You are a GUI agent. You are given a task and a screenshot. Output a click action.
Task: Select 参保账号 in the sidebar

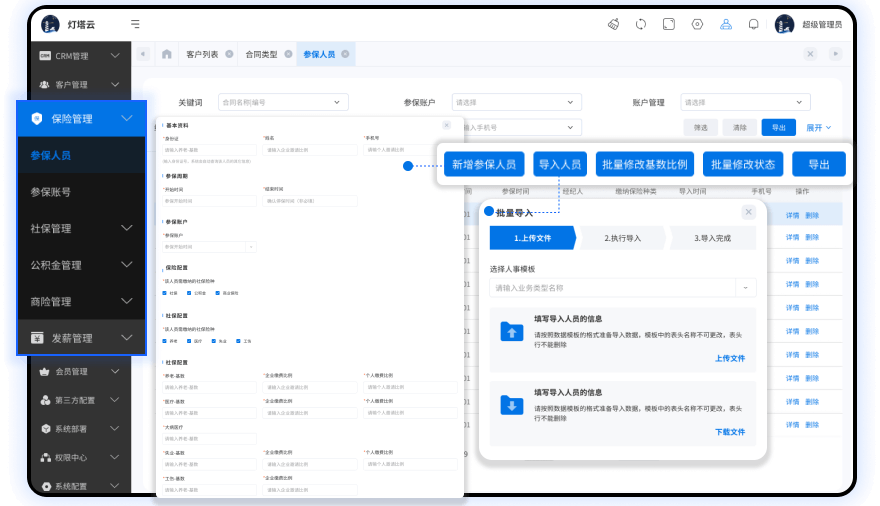tap(50, 192)
